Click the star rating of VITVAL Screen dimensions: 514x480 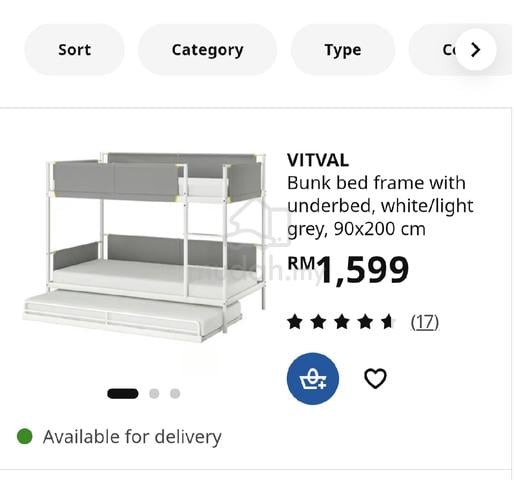pyautogui.click(x=342, y=322)
